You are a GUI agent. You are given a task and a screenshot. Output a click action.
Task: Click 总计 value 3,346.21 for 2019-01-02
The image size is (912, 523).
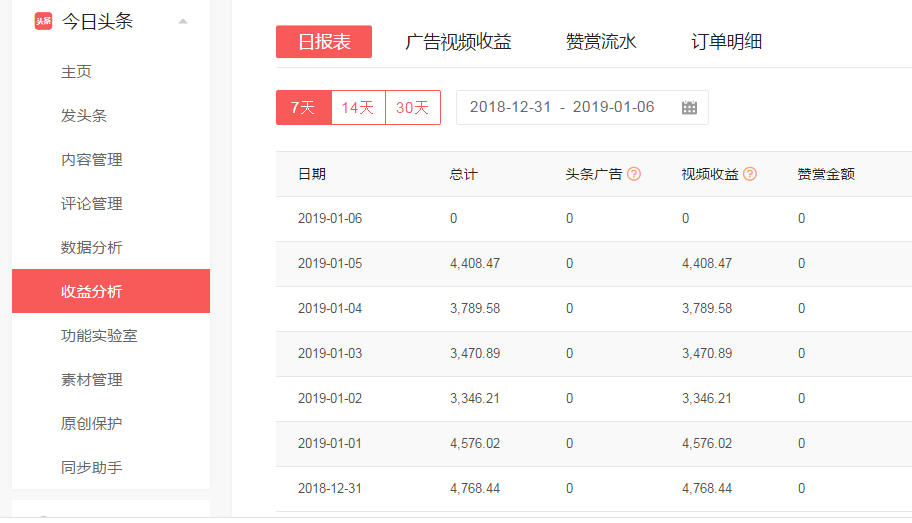(475, 399)
